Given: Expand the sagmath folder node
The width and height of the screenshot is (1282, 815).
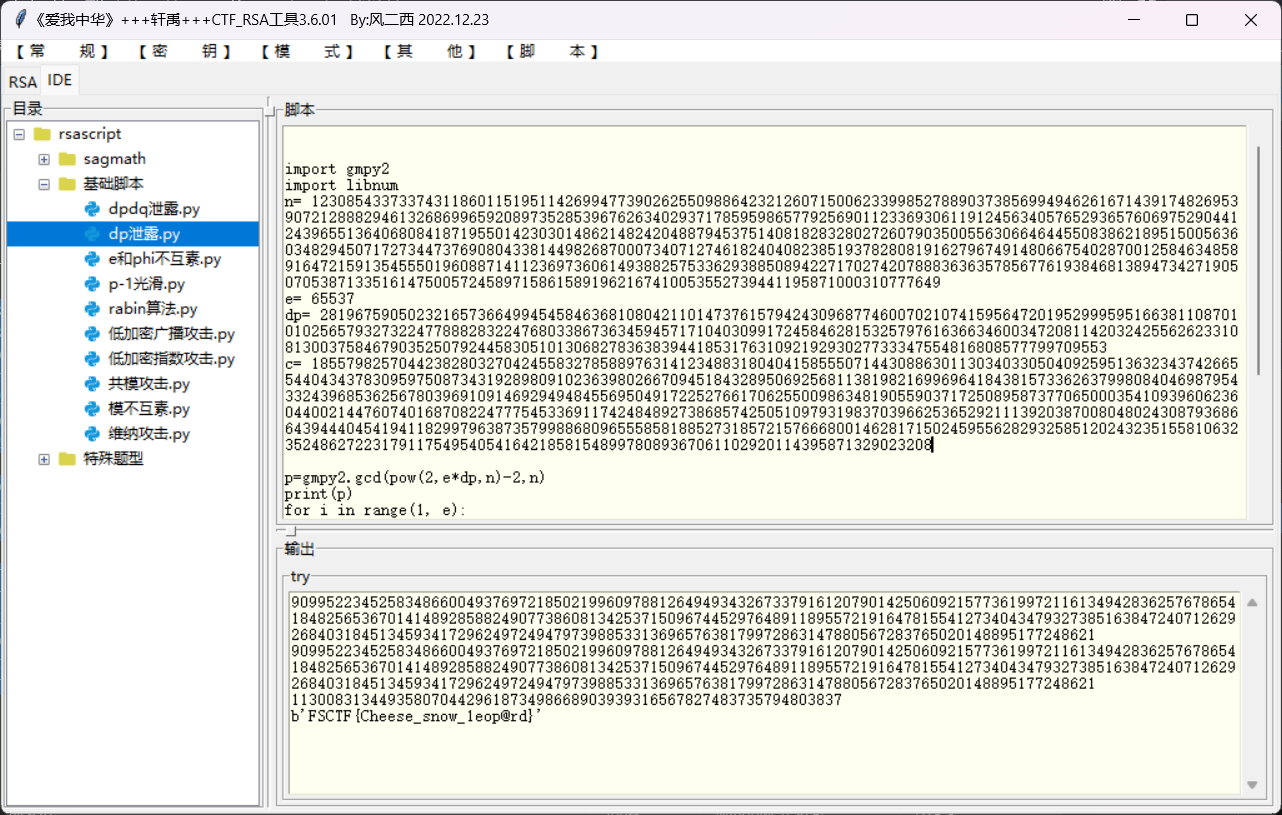Looking at the screenshot, I should click(x=44, y=159).
